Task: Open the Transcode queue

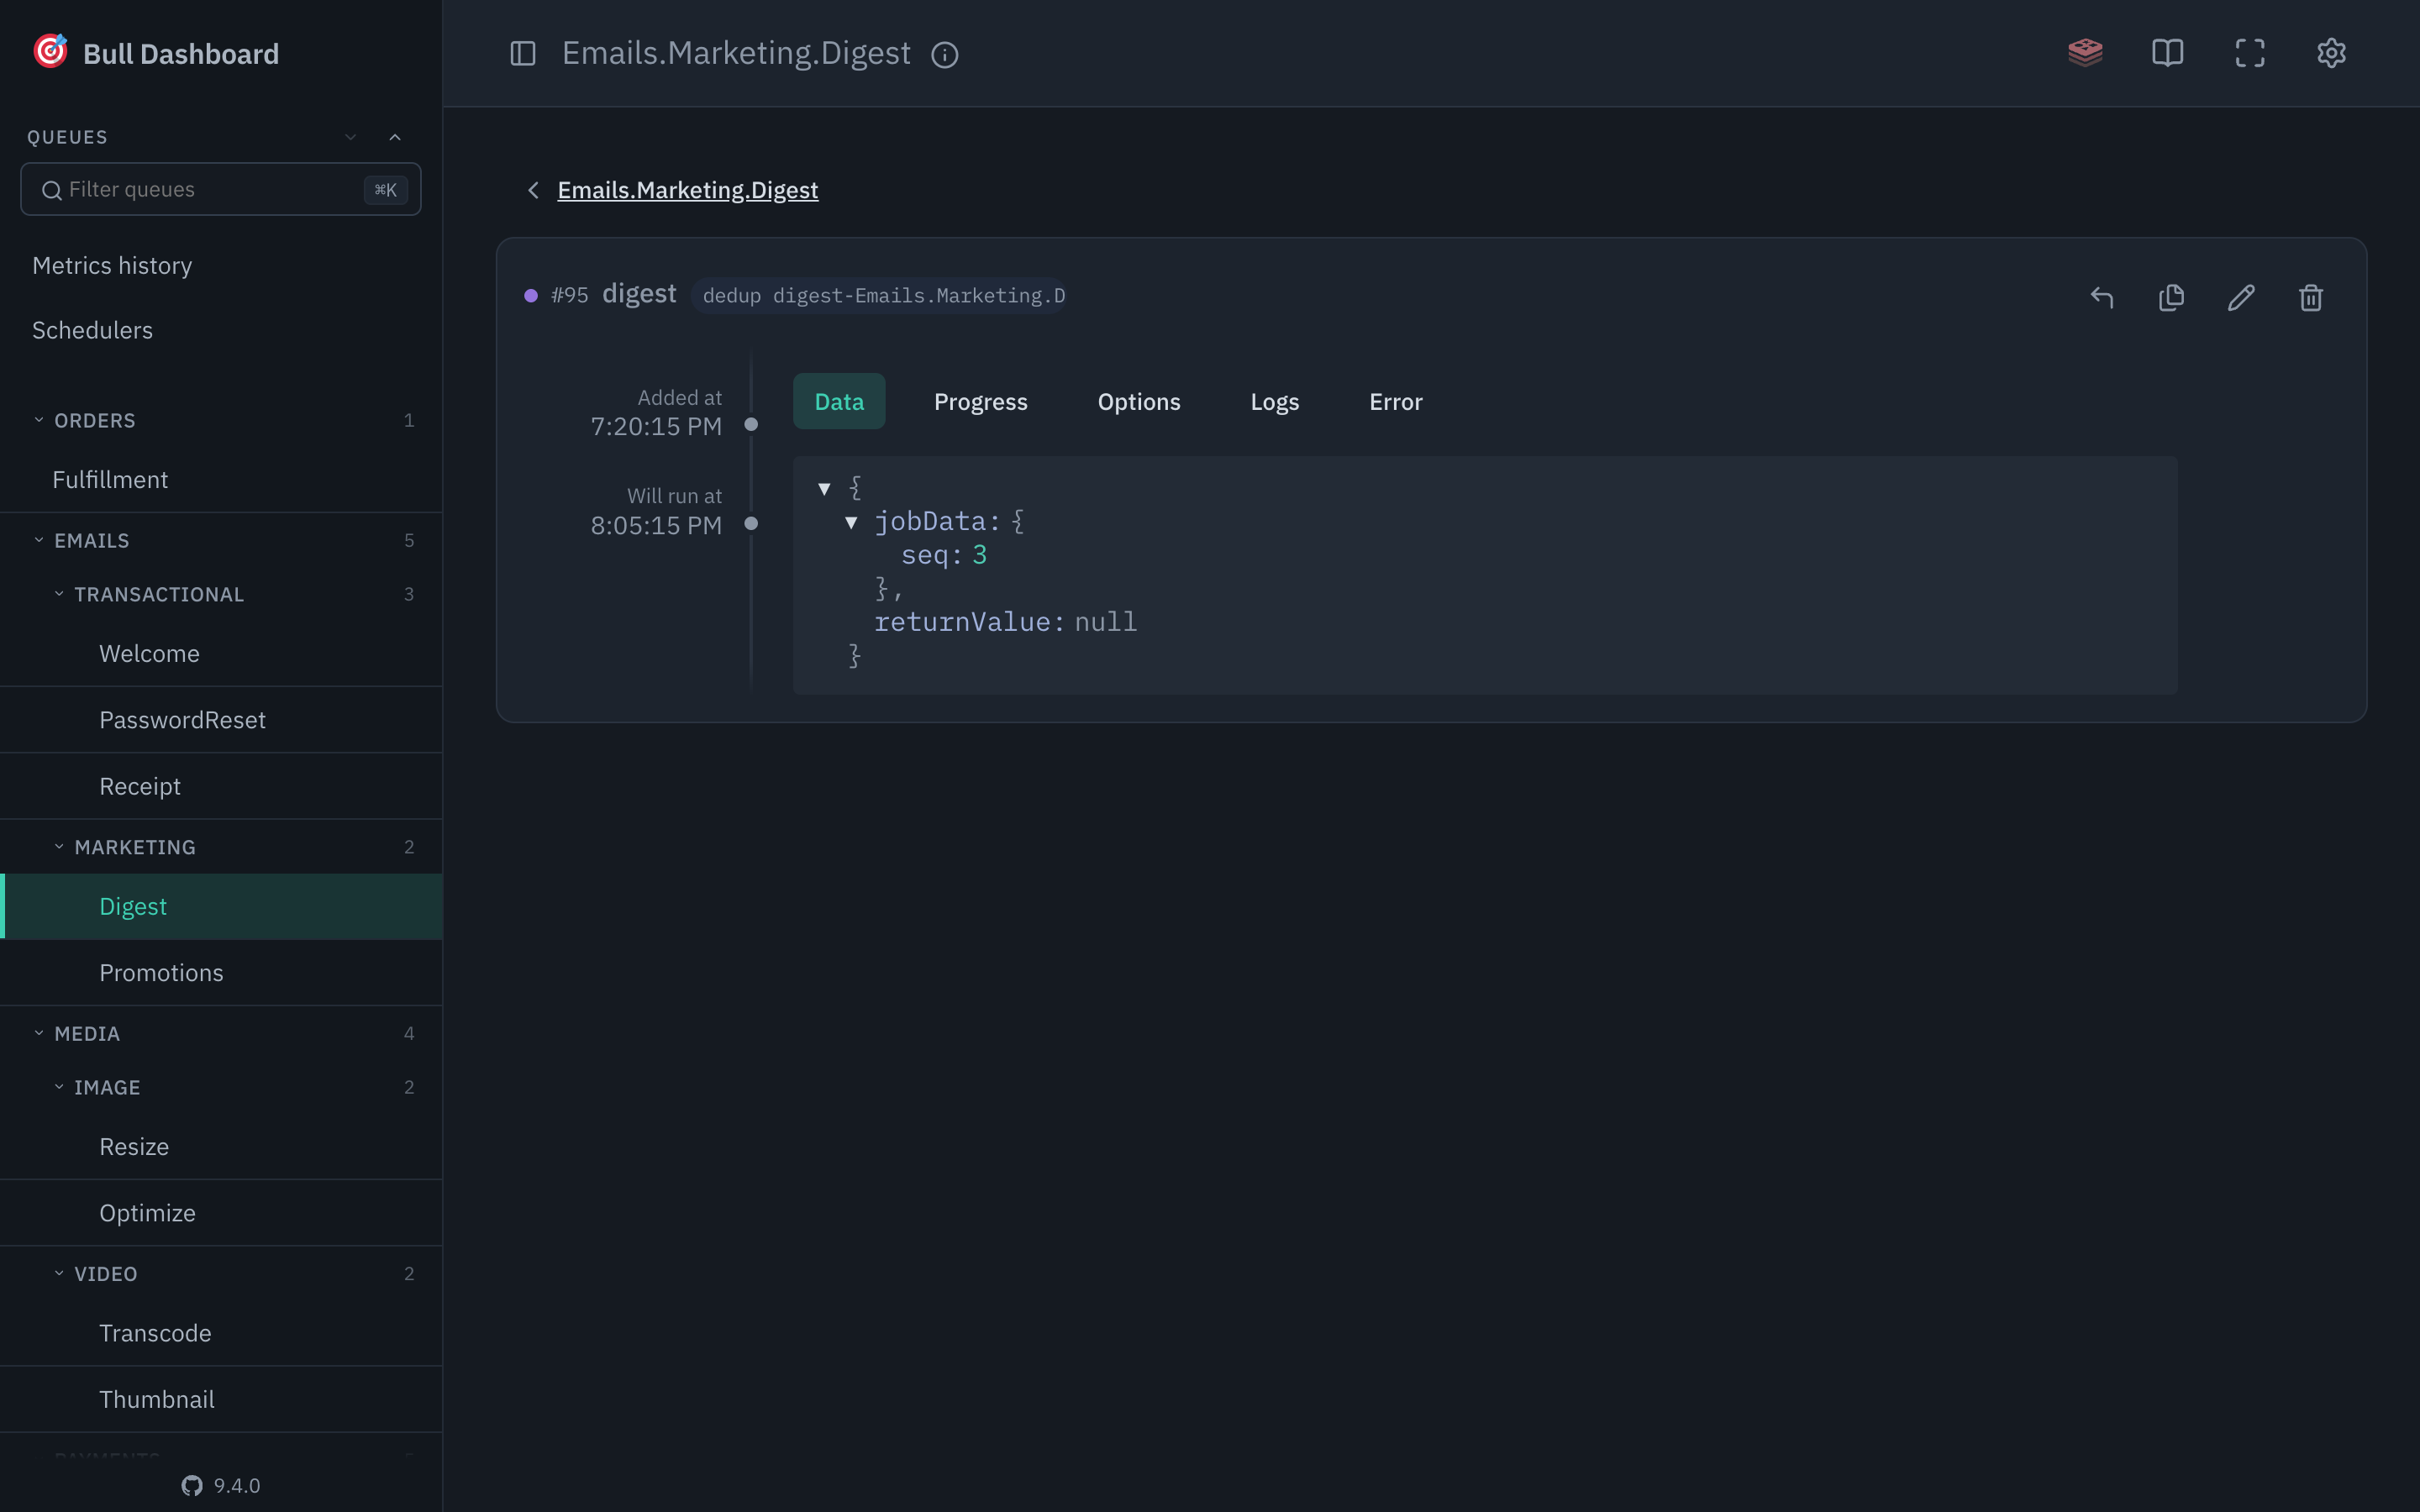Action: point(221,1333)
